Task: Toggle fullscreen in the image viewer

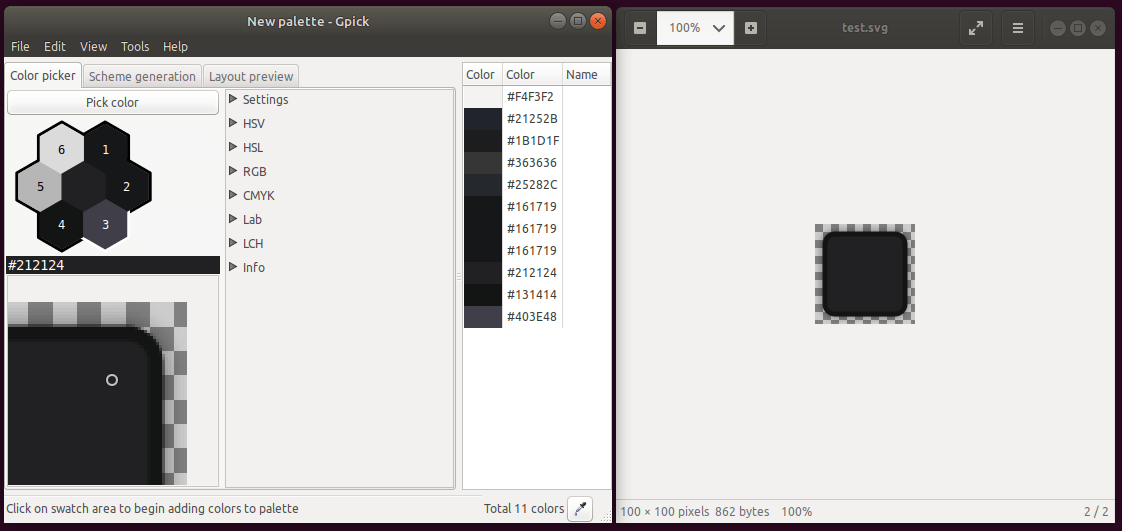Action: pos(975,29)
